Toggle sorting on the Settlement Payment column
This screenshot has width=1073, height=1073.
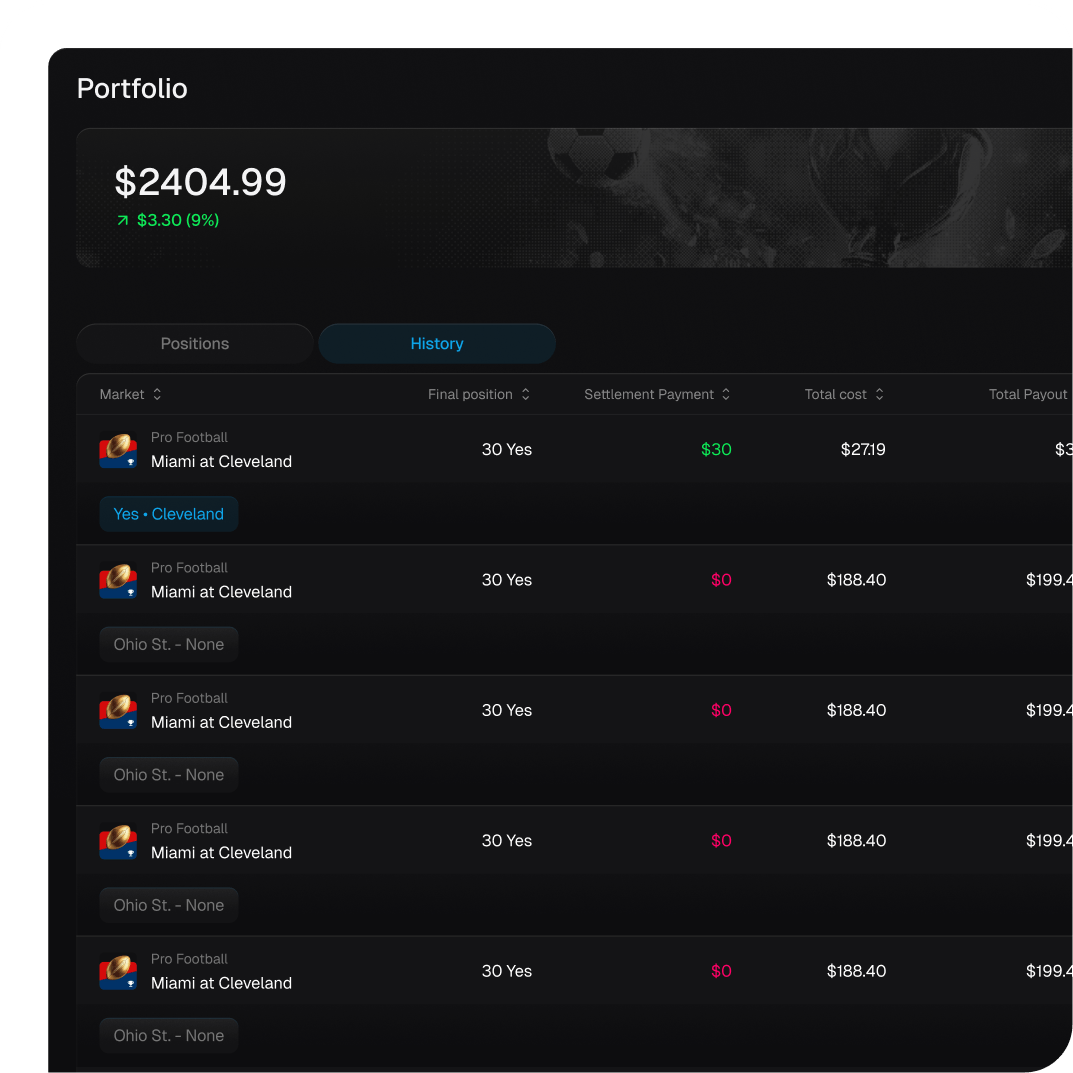[726, 394]
